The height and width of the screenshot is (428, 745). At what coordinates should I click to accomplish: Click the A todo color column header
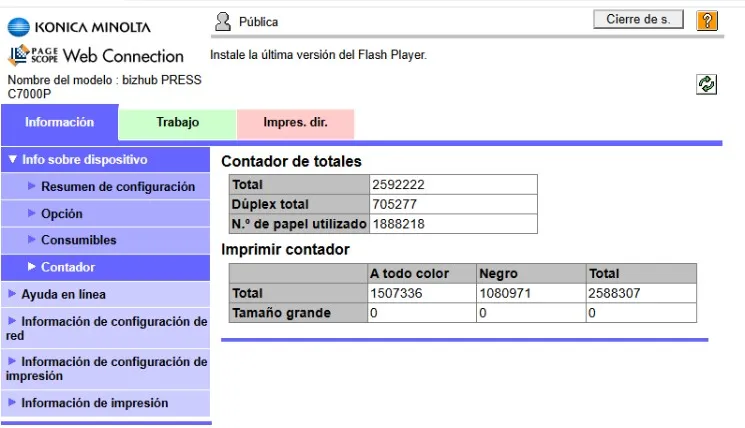[x=409, y=273]
